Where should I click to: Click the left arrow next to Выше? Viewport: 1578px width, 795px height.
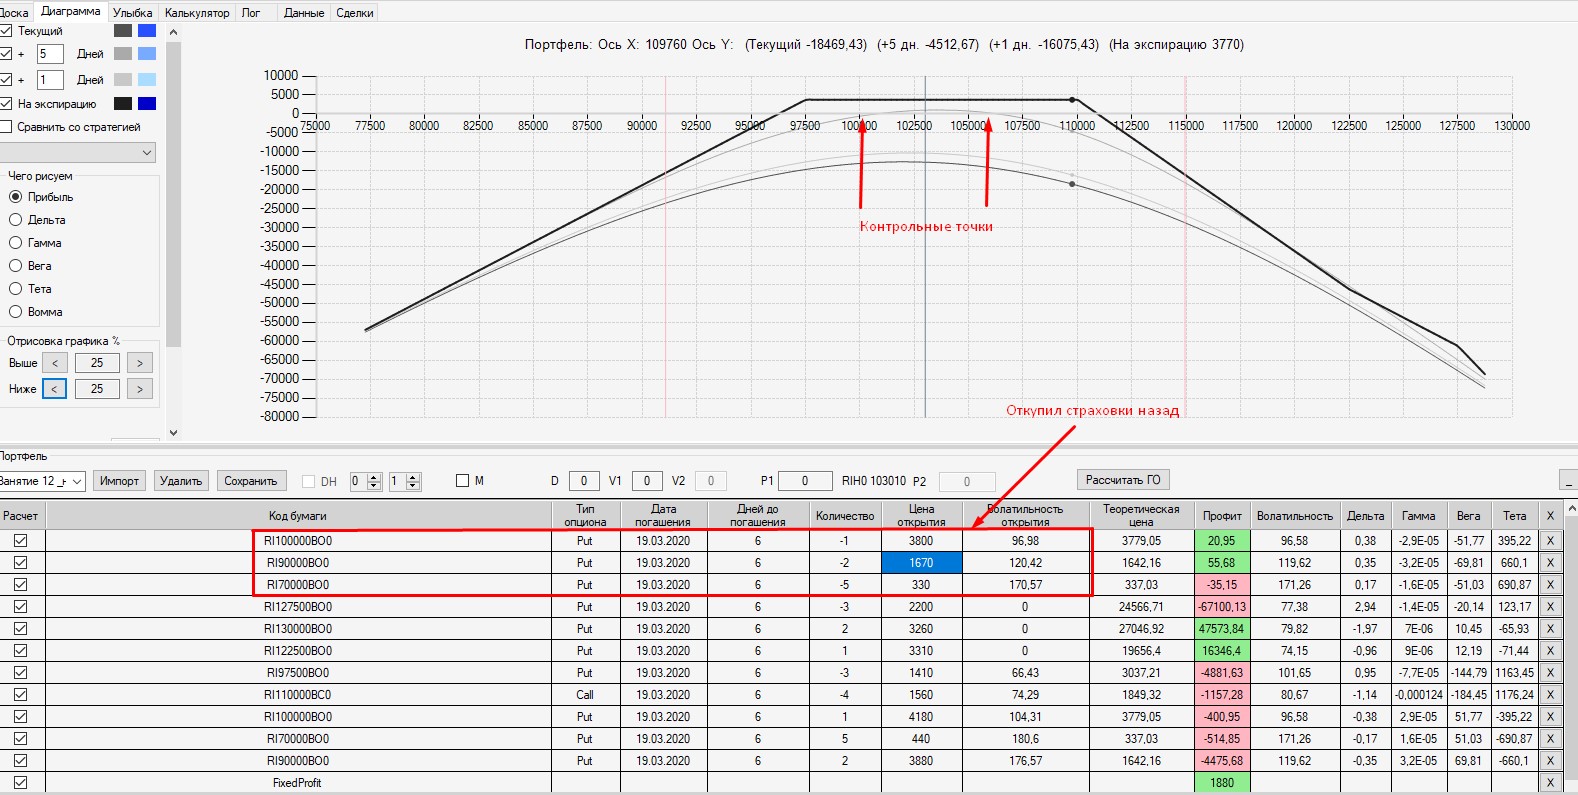click(x=55, y=363)
